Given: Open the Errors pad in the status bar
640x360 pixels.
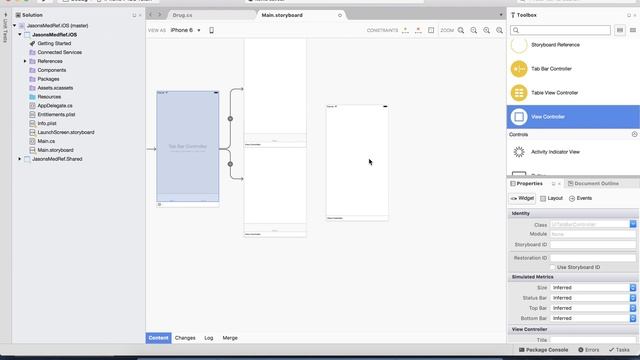Looking at the screenshot, I should coord(589,350).
